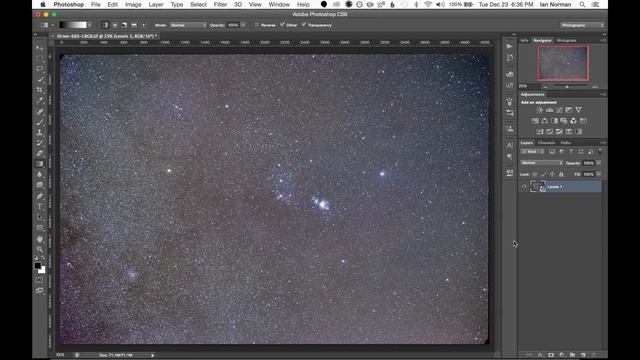Screen dimensions: 640x360
Task: Open the Image menu
Action: click(x=133, y=4)
